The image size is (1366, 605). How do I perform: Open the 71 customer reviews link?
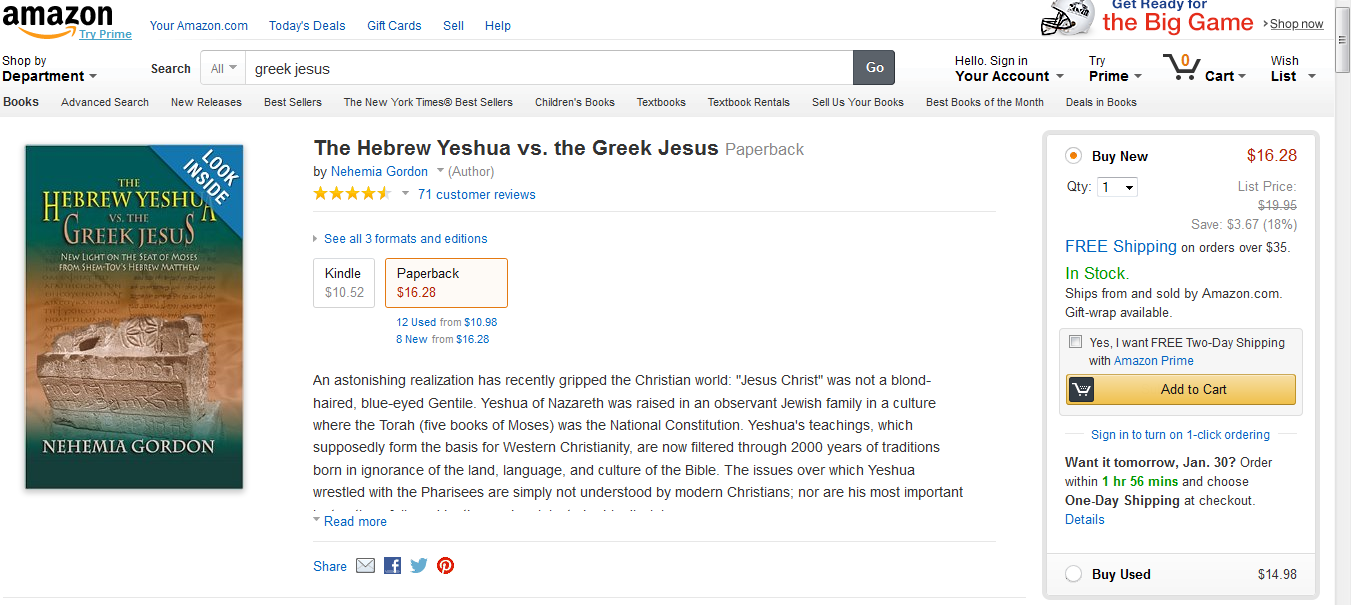click(x=476, y=195)
